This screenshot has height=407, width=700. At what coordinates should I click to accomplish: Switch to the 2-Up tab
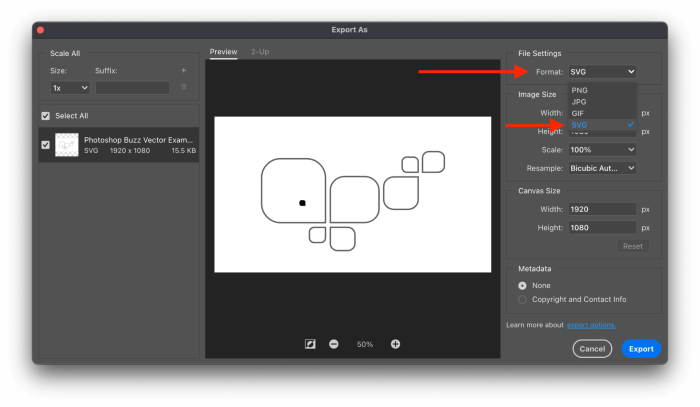(x=259, y=52)
